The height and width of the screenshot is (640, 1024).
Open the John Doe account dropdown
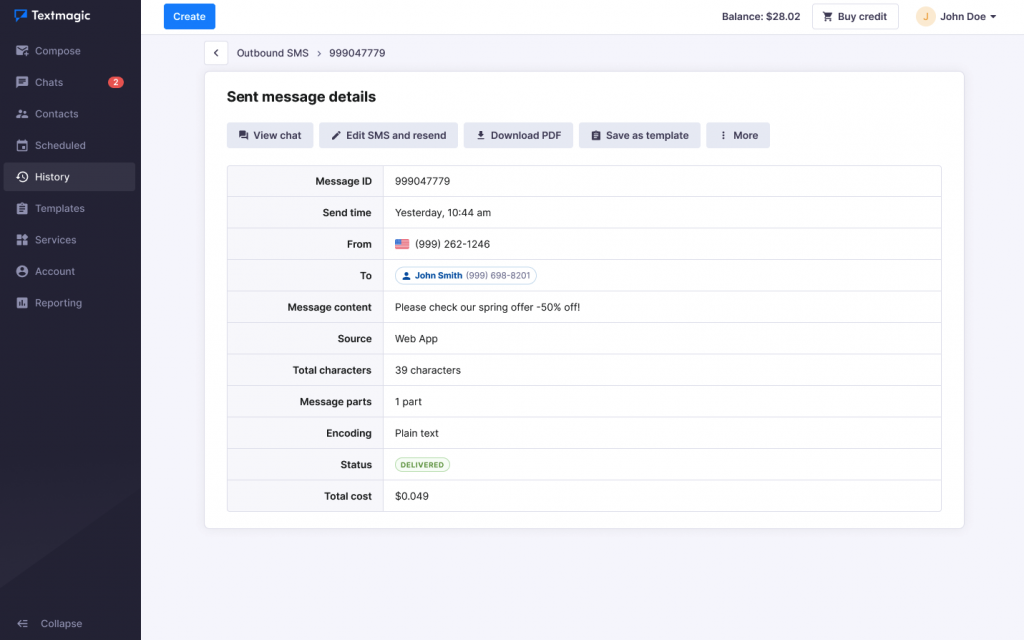point(956,16)
